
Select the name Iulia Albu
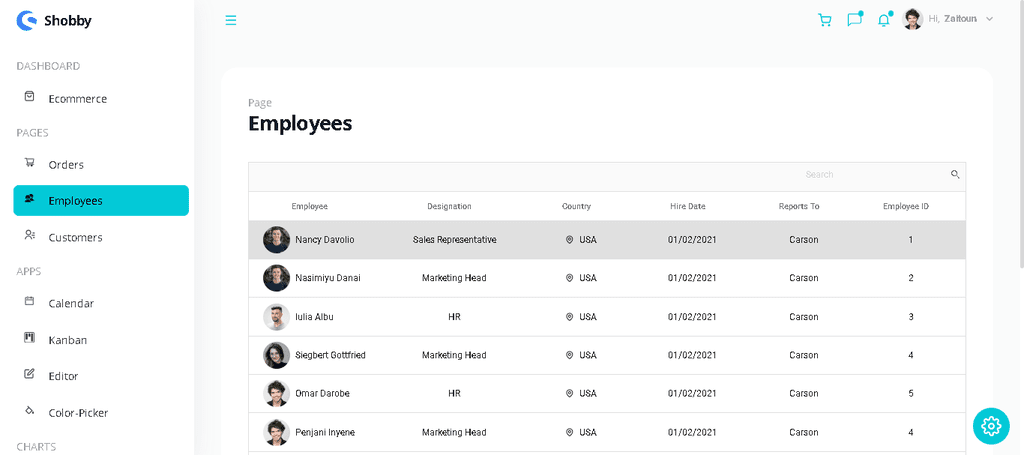(314, 317)
